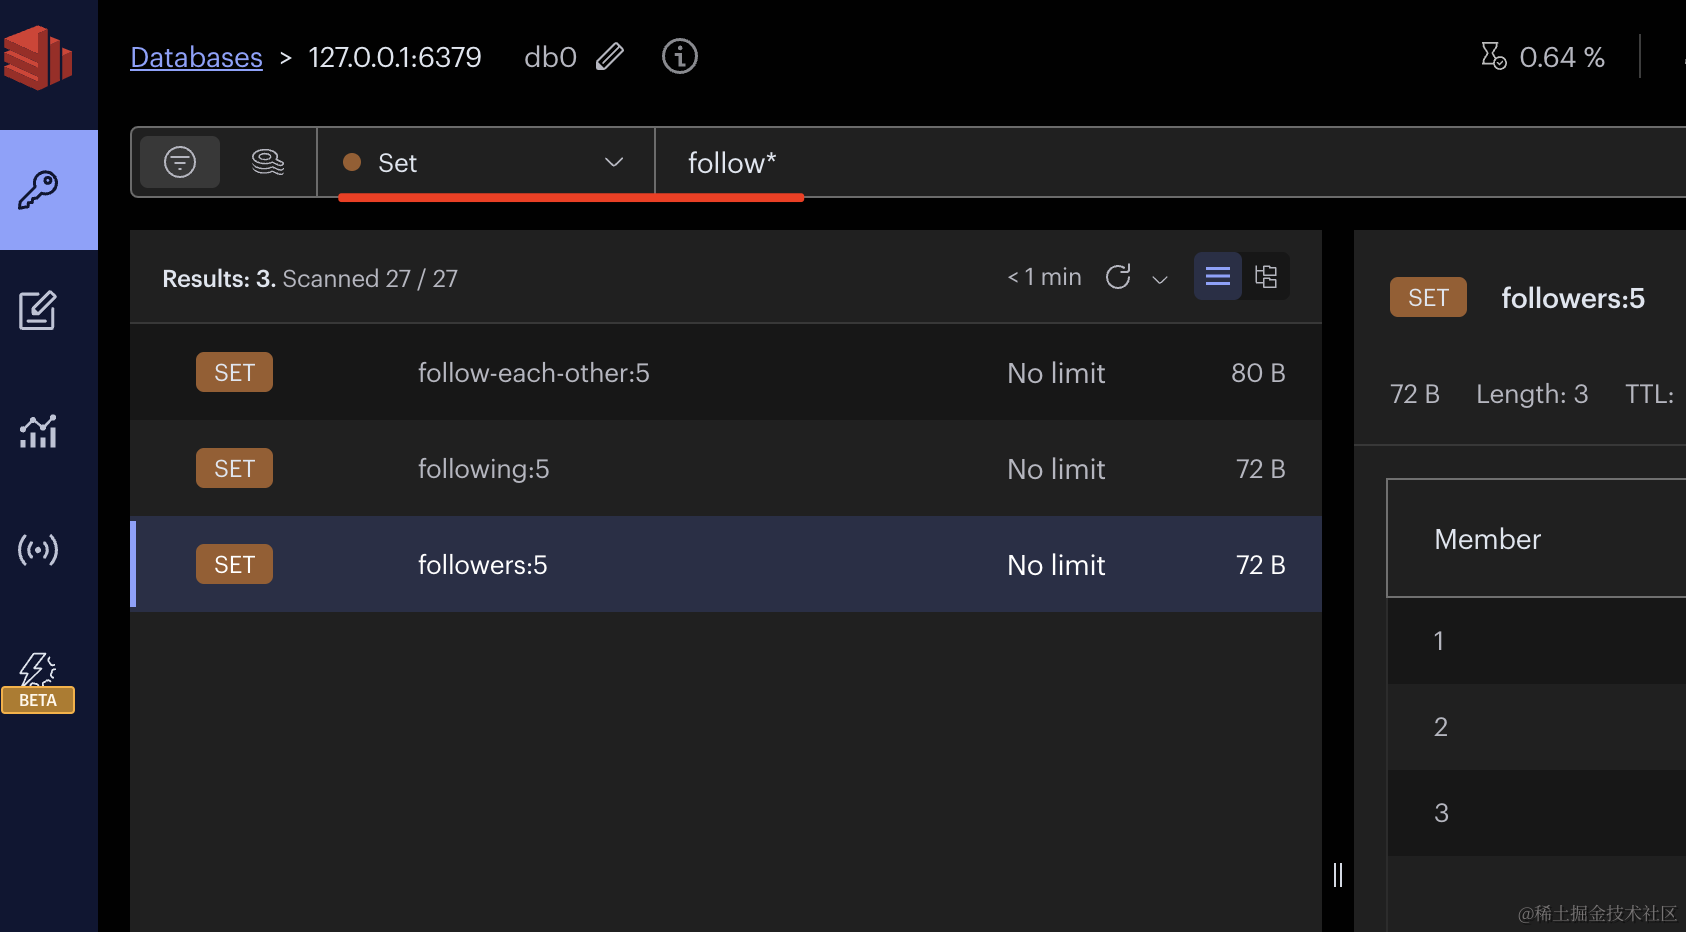
Task: Switch to filter-by-pattern mode
Action: click(180, 162)
